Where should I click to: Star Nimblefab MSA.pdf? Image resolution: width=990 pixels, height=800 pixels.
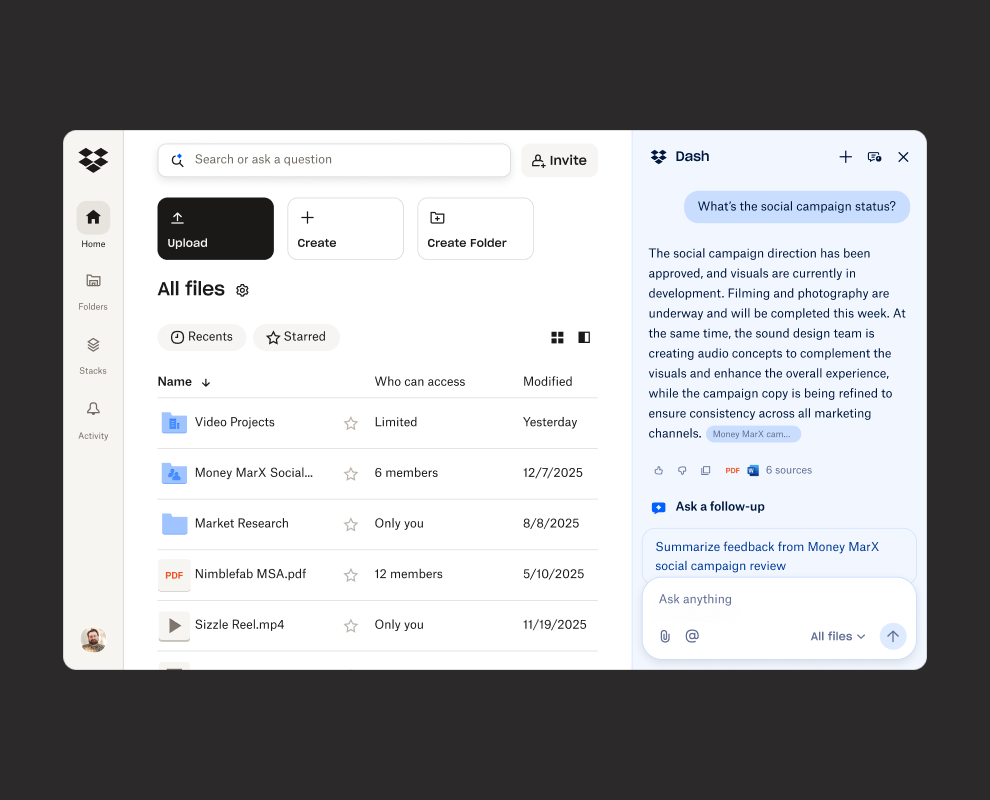coord(351,575)
